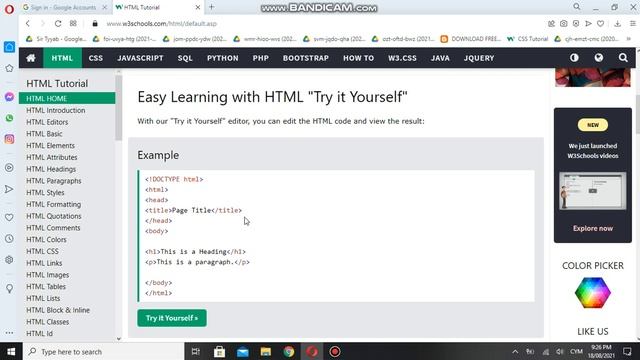Open Instagram in the Opera sidebar
The image size is (640, 360).
coord(9,139)
